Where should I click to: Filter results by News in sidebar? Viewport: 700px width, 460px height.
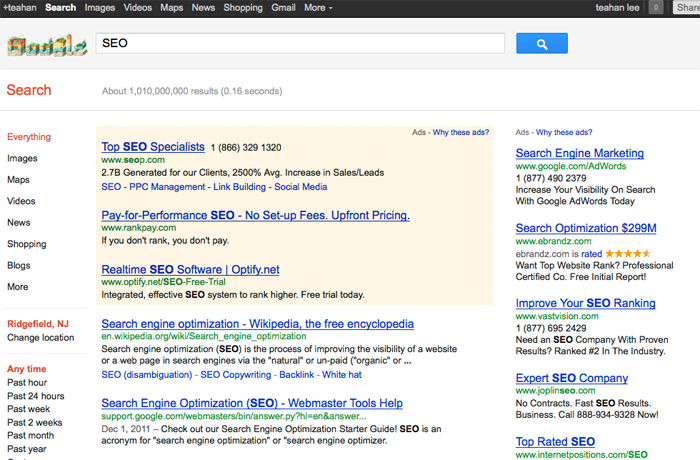coord(19,222)
